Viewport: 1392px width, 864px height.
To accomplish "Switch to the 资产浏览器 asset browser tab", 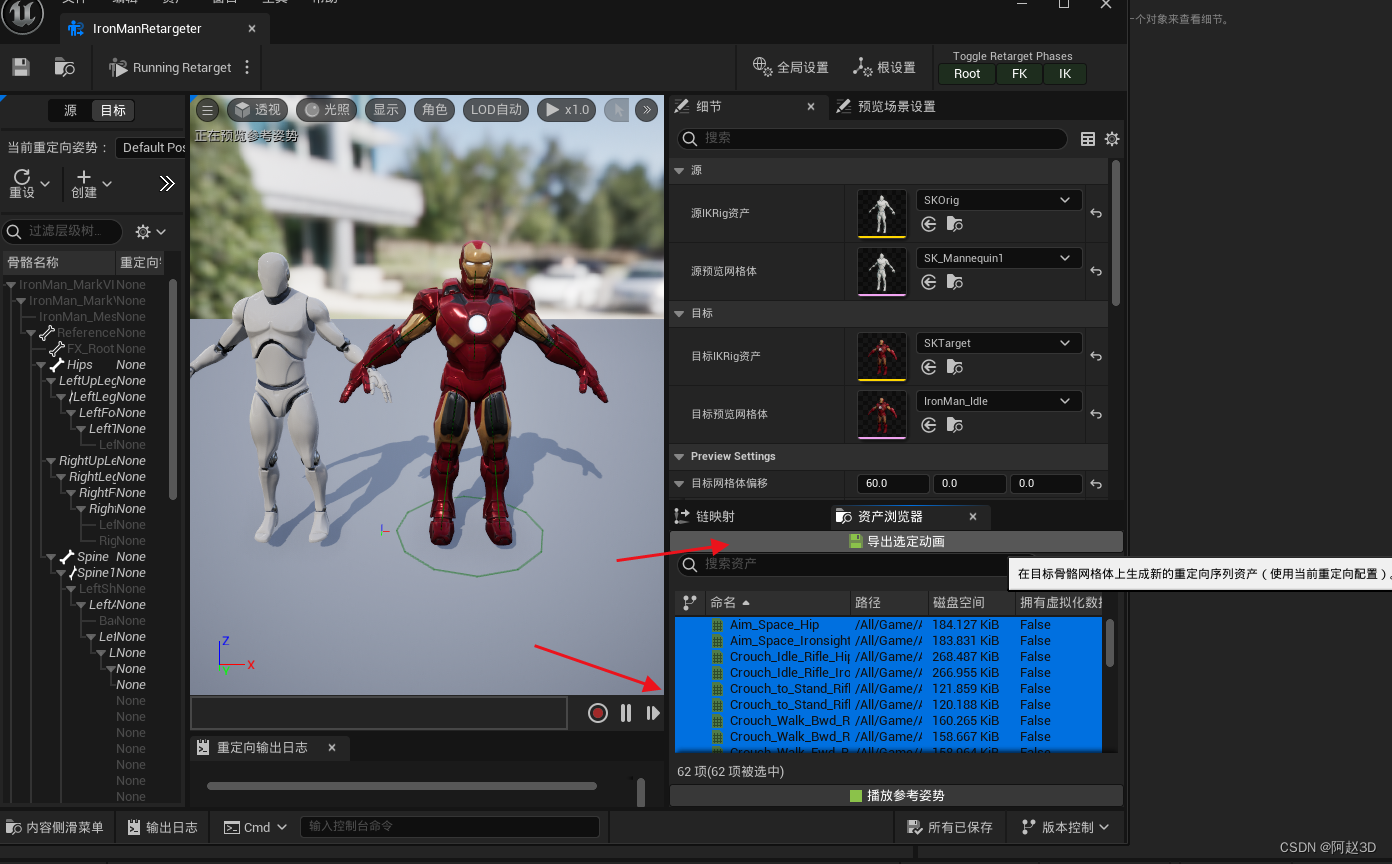I will coord(890,516).
